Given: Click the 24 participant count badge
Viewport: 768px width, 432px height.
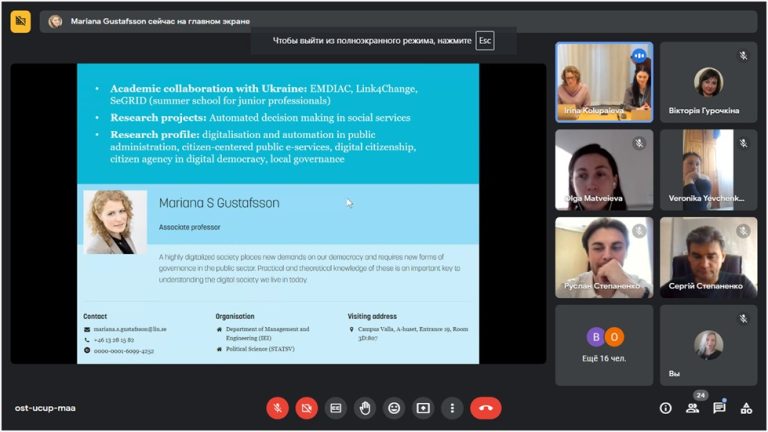Looking at the screenshot, I should [x=700, y=395].
